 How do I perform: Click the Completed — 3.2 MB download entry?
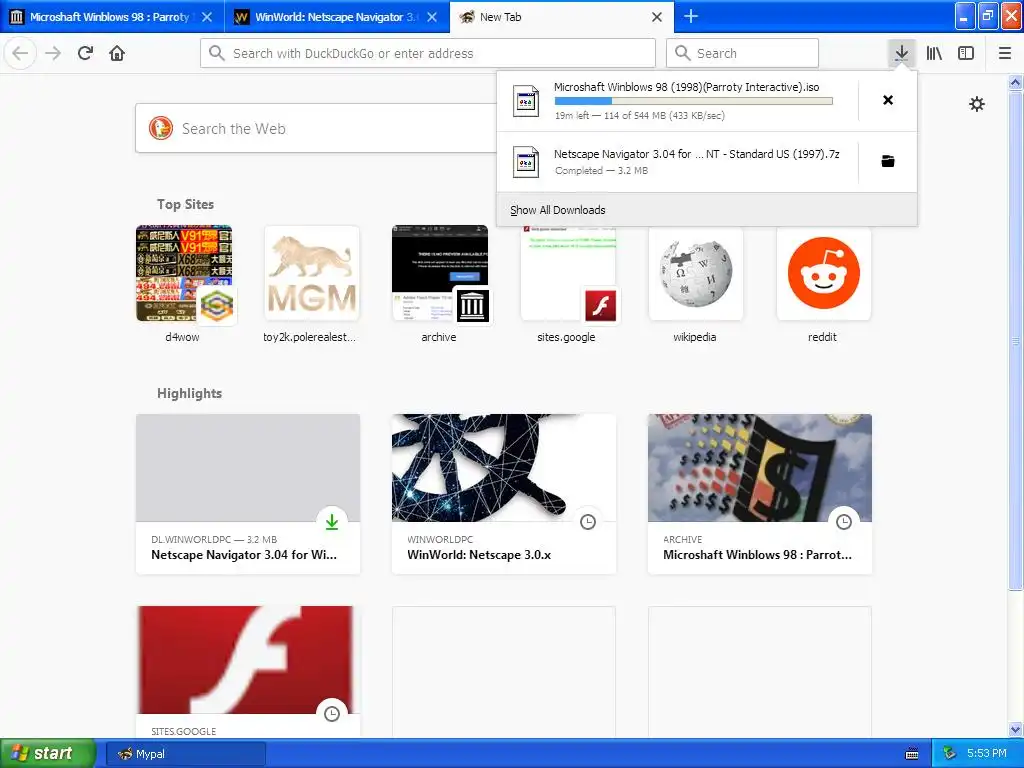[677, 162]
